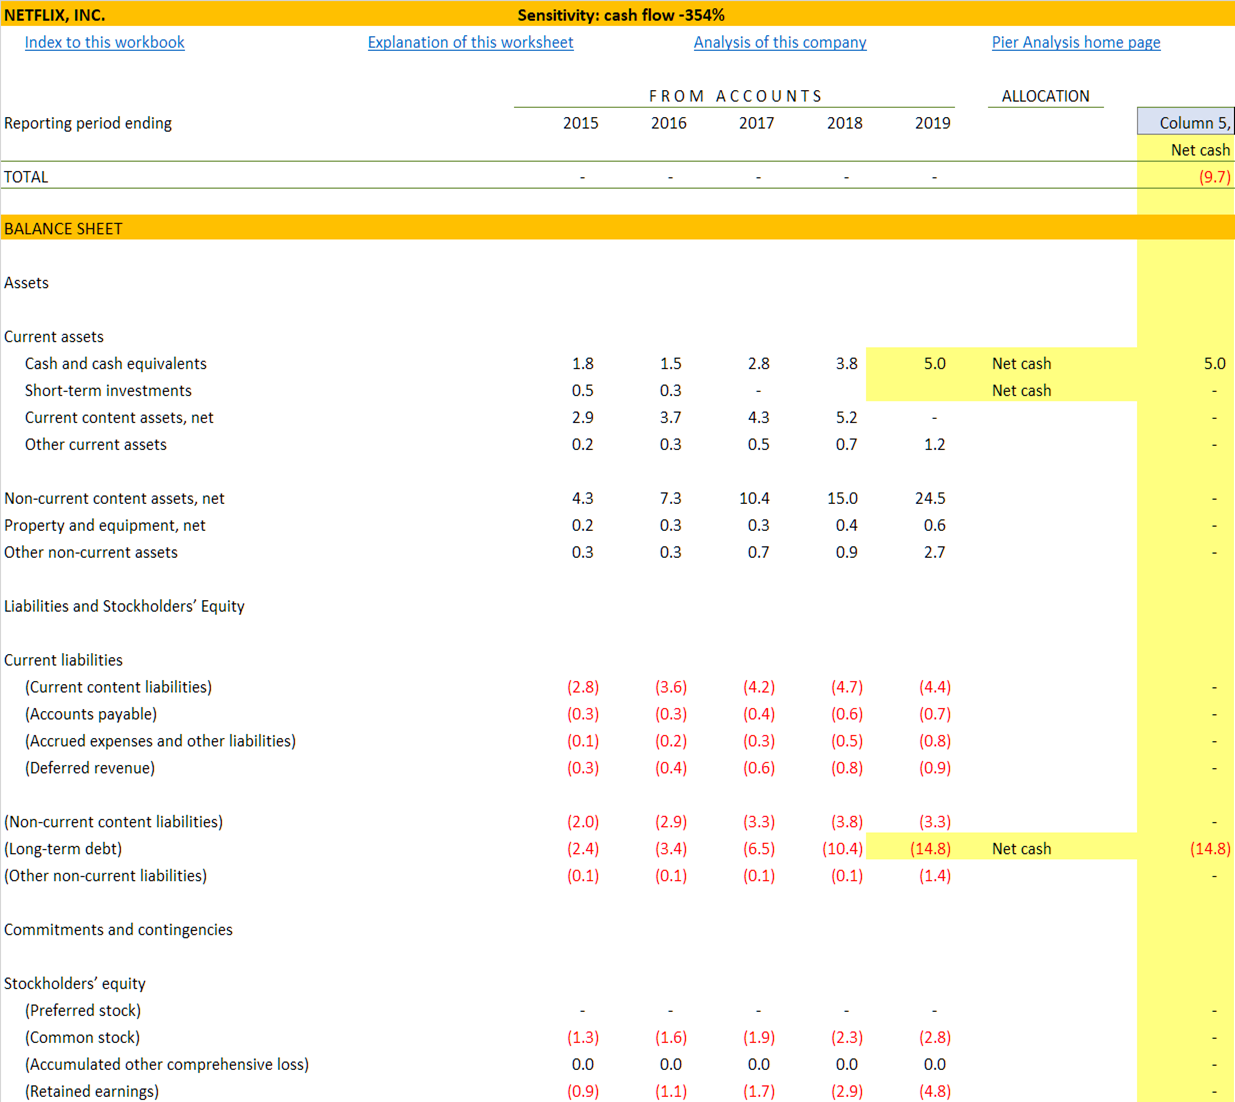This screenshot has height=1102, width=1235.
Task: Click the NETFLIX, INC. title cell
Action: [x=54, y=15]
